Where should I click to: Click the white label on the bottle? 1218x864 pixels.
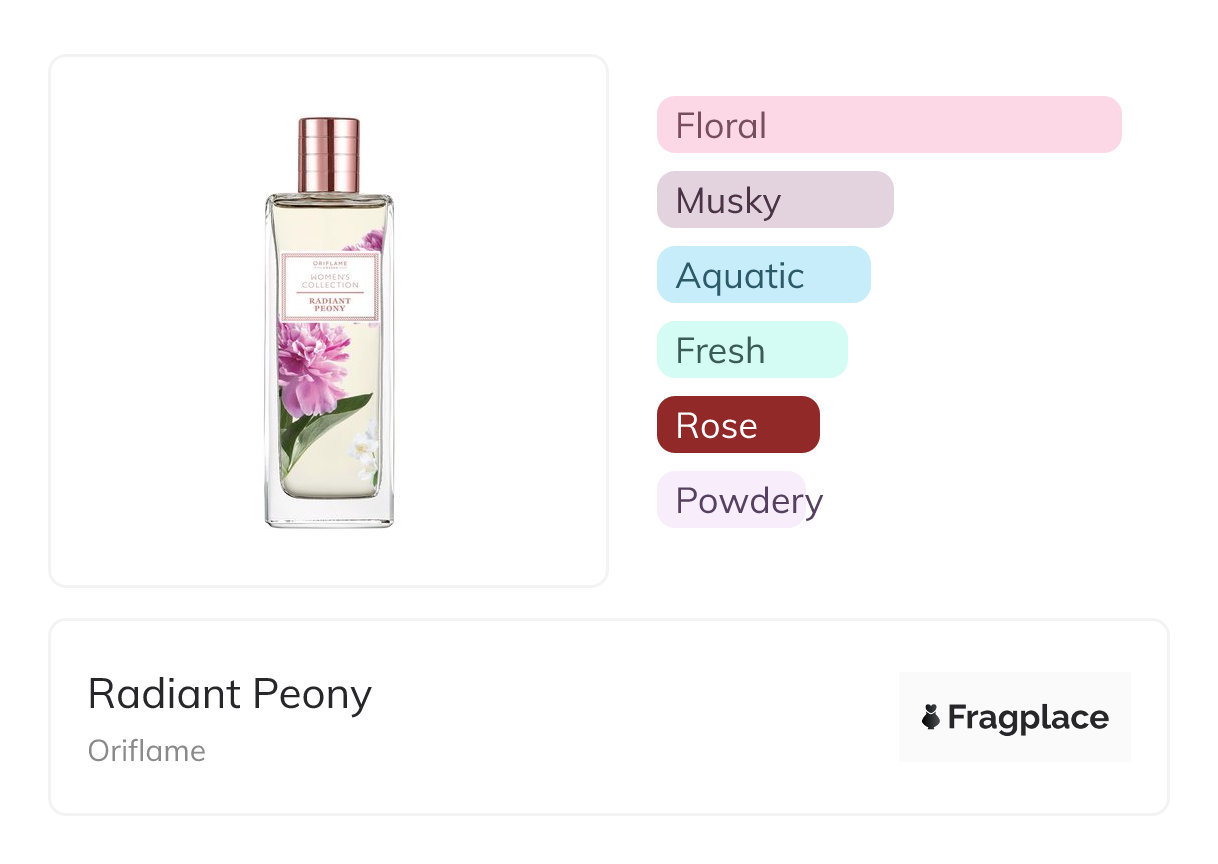330,287
